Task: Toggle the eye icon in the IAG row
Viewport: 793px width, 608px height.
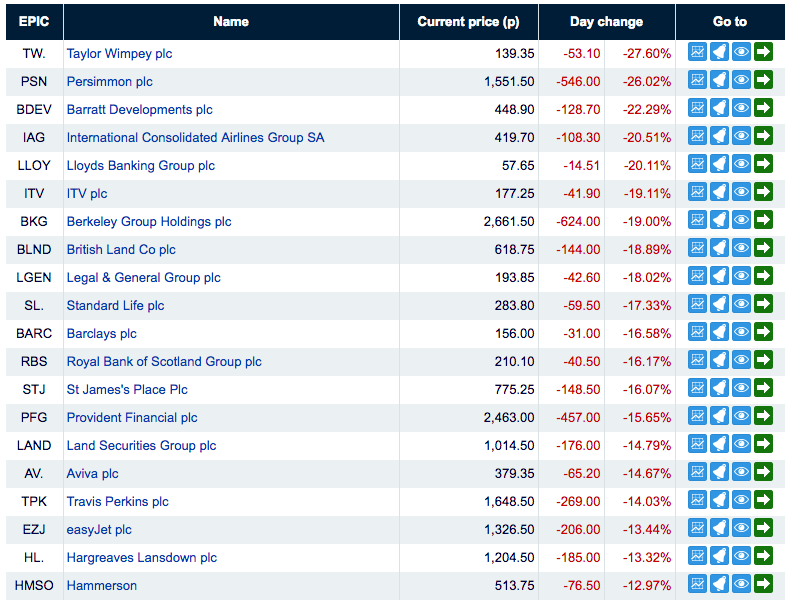Action: point(741,136)
